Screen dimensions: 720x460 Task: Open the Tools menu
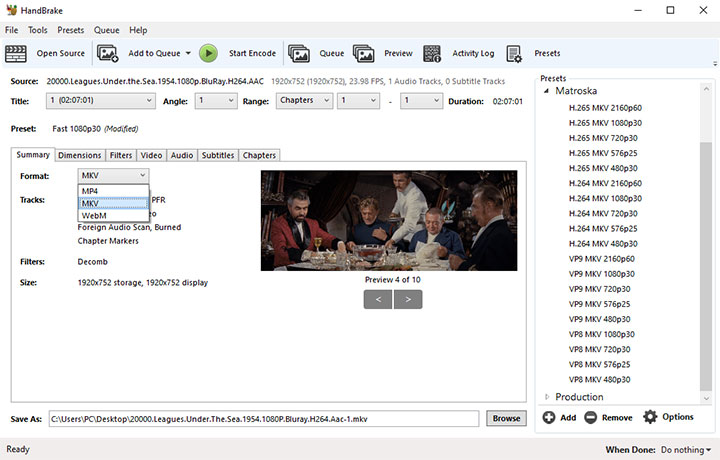tap(38, 30)
